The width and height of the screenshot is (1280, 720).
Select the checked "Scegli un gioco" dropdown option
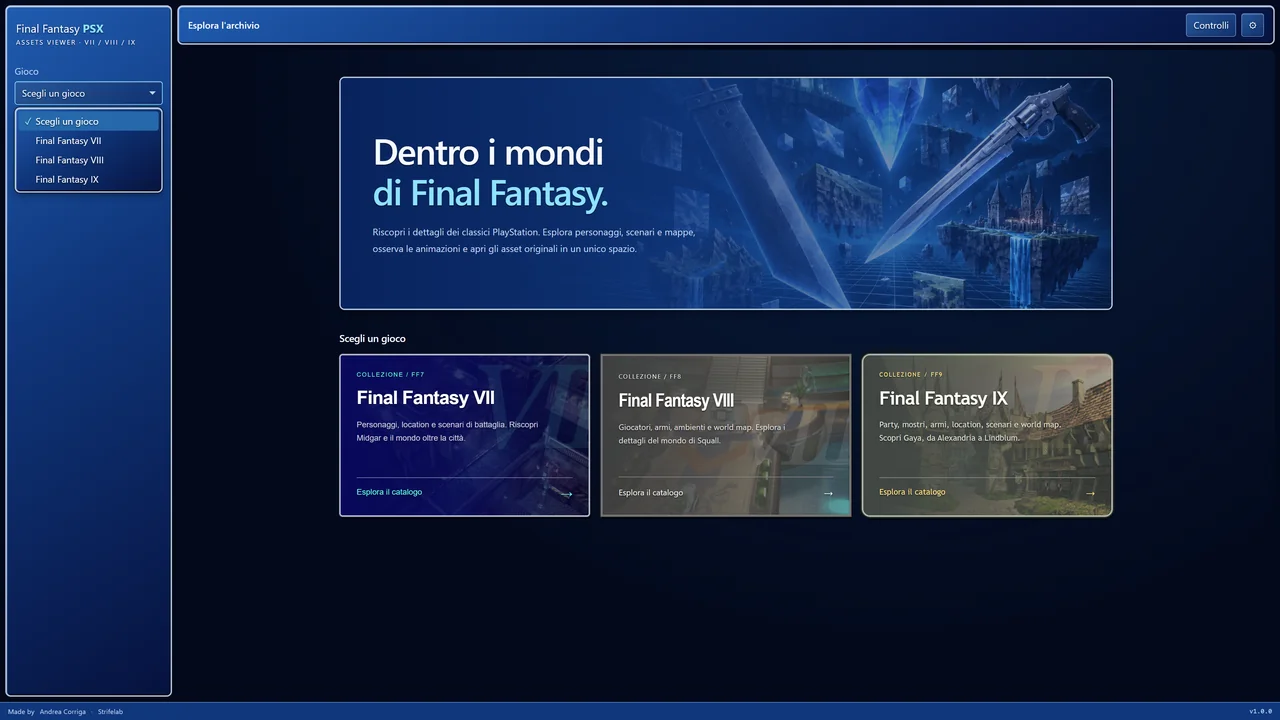(88, 121)
